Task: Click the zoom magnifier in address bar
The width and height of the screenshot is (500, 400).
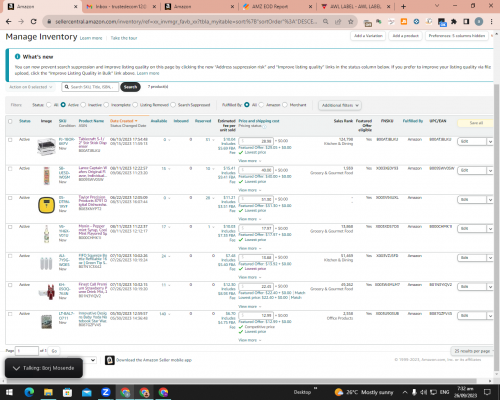Action: tap(326, 22)
